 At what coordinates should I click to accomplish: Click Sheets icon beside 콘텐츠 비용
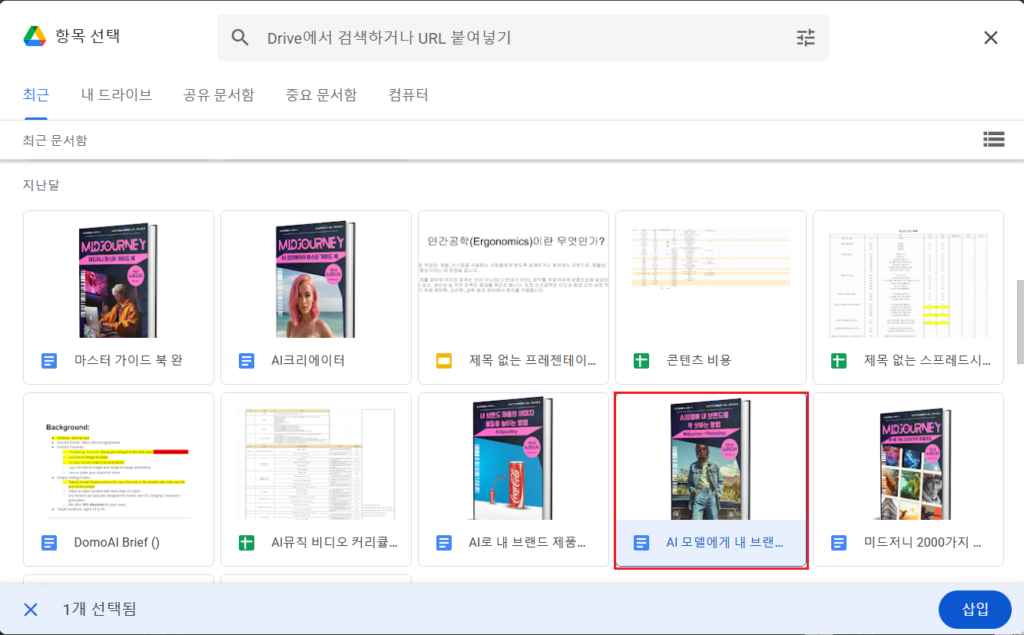click(641, 360)
